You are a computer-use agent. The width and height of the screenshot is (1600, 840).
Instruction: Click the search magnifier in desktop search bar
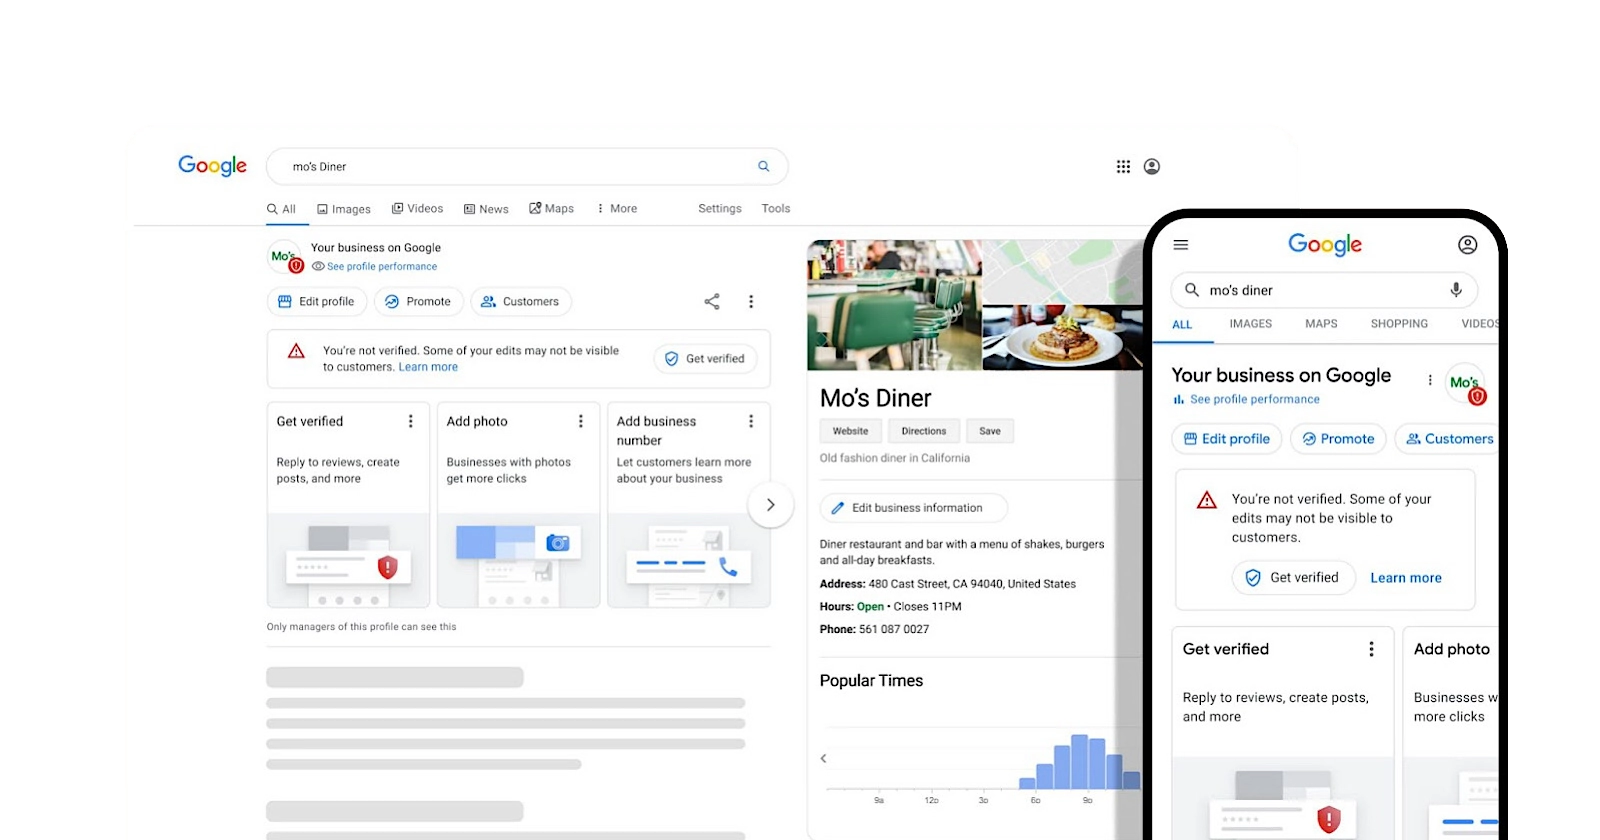tap(763, 167)
